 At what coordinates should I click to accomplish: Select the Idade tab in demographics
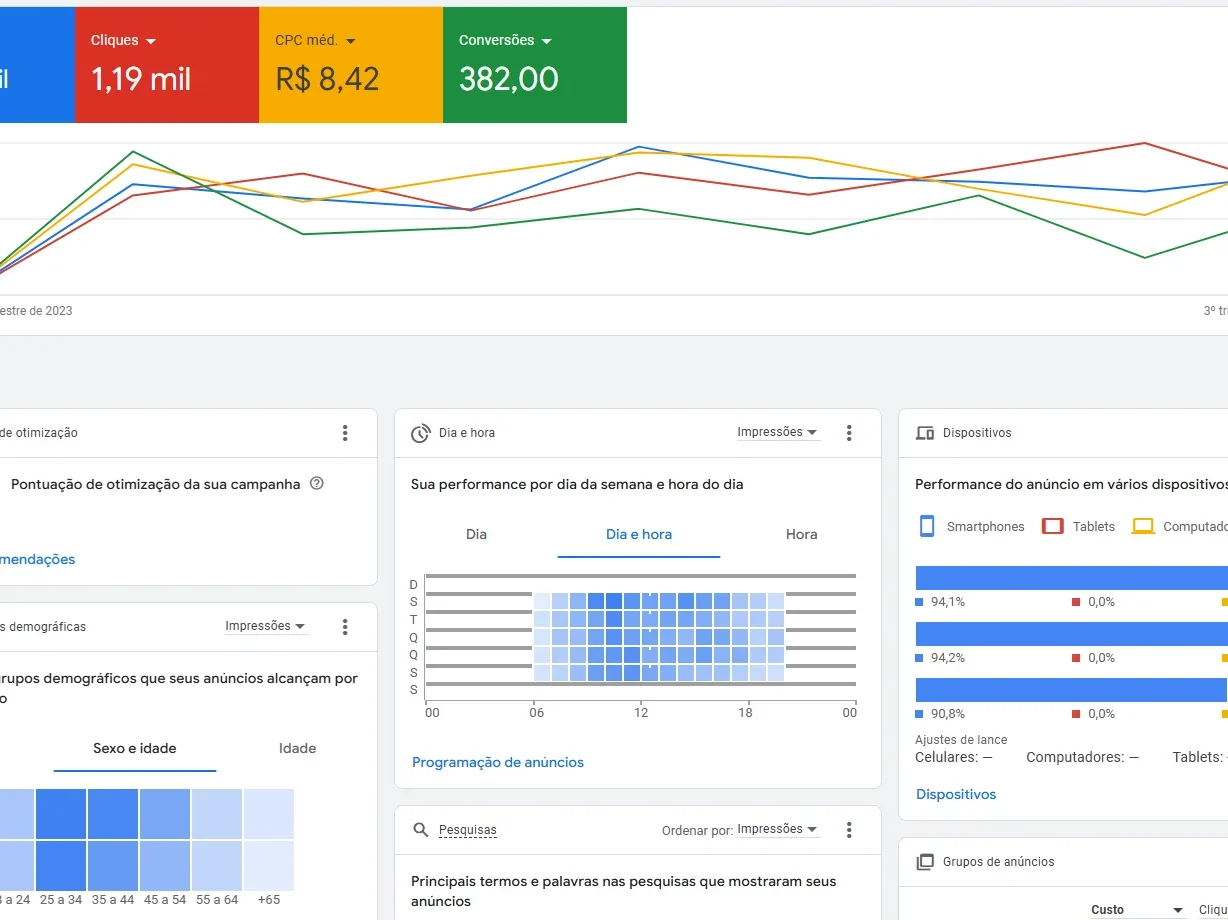(x=297, y=748)
